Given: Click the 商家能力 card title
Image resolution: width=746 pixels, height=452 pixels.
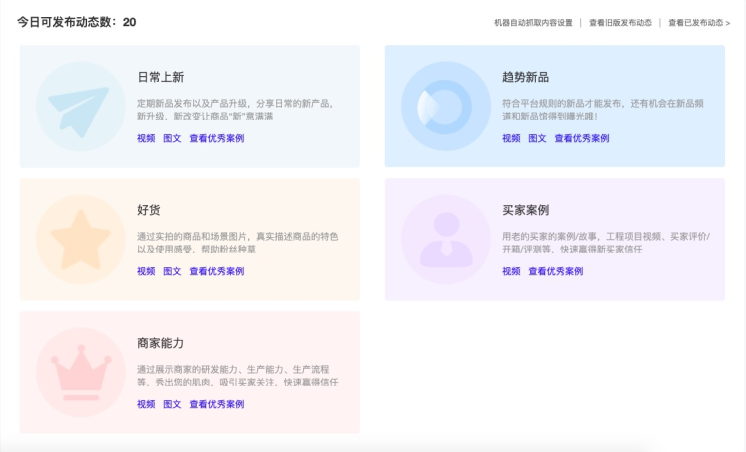Looking at the screenshot, I should (160, 343).
